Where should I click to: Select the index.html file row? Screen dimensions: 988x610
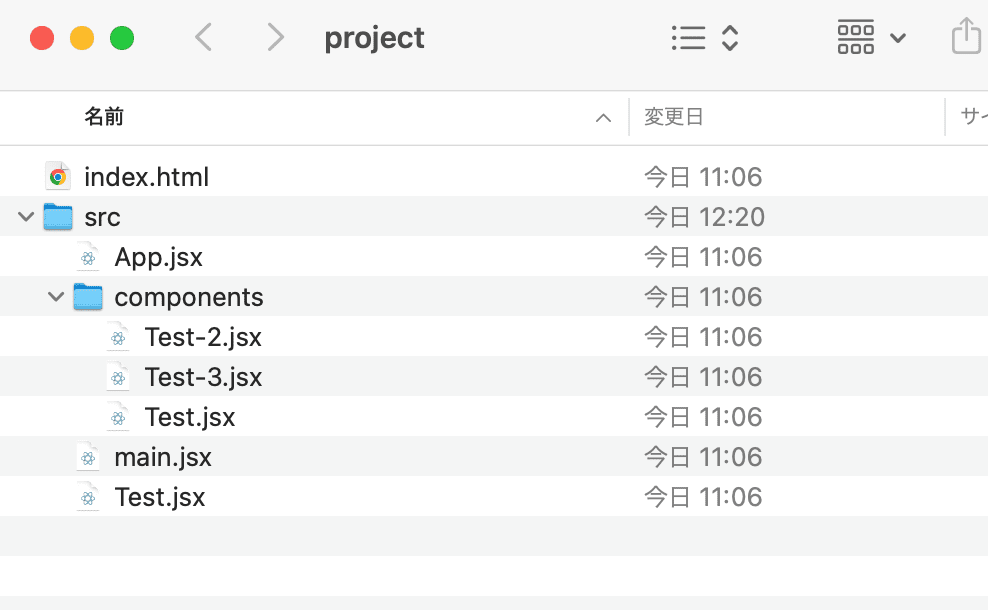click(x=494, y=176)
